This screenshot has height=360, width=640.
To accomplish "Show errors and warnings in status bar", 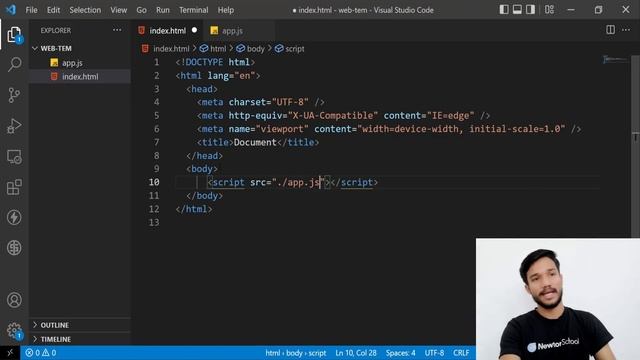I will coord(40,353).
